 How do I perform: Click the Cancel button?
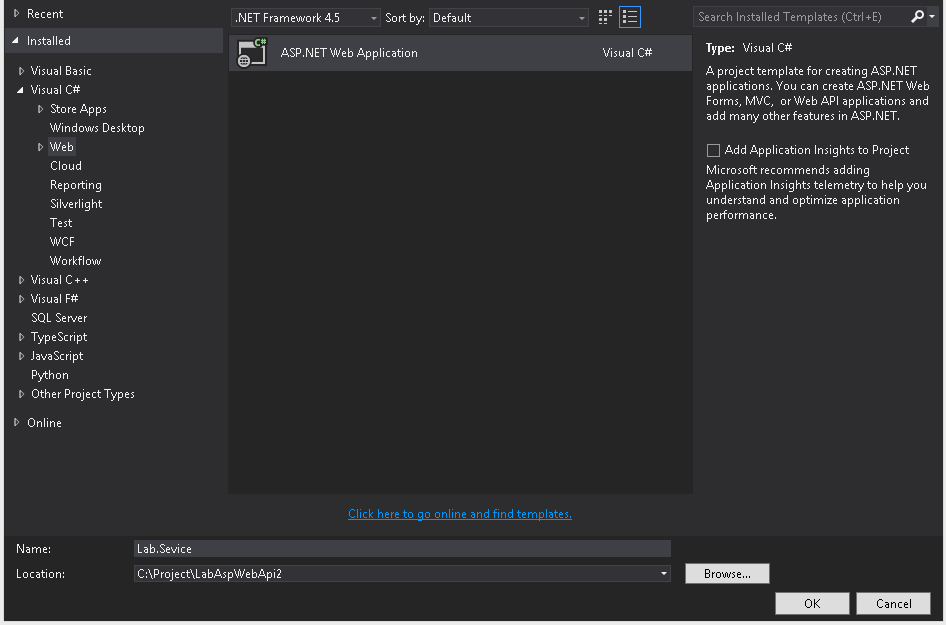894,603
